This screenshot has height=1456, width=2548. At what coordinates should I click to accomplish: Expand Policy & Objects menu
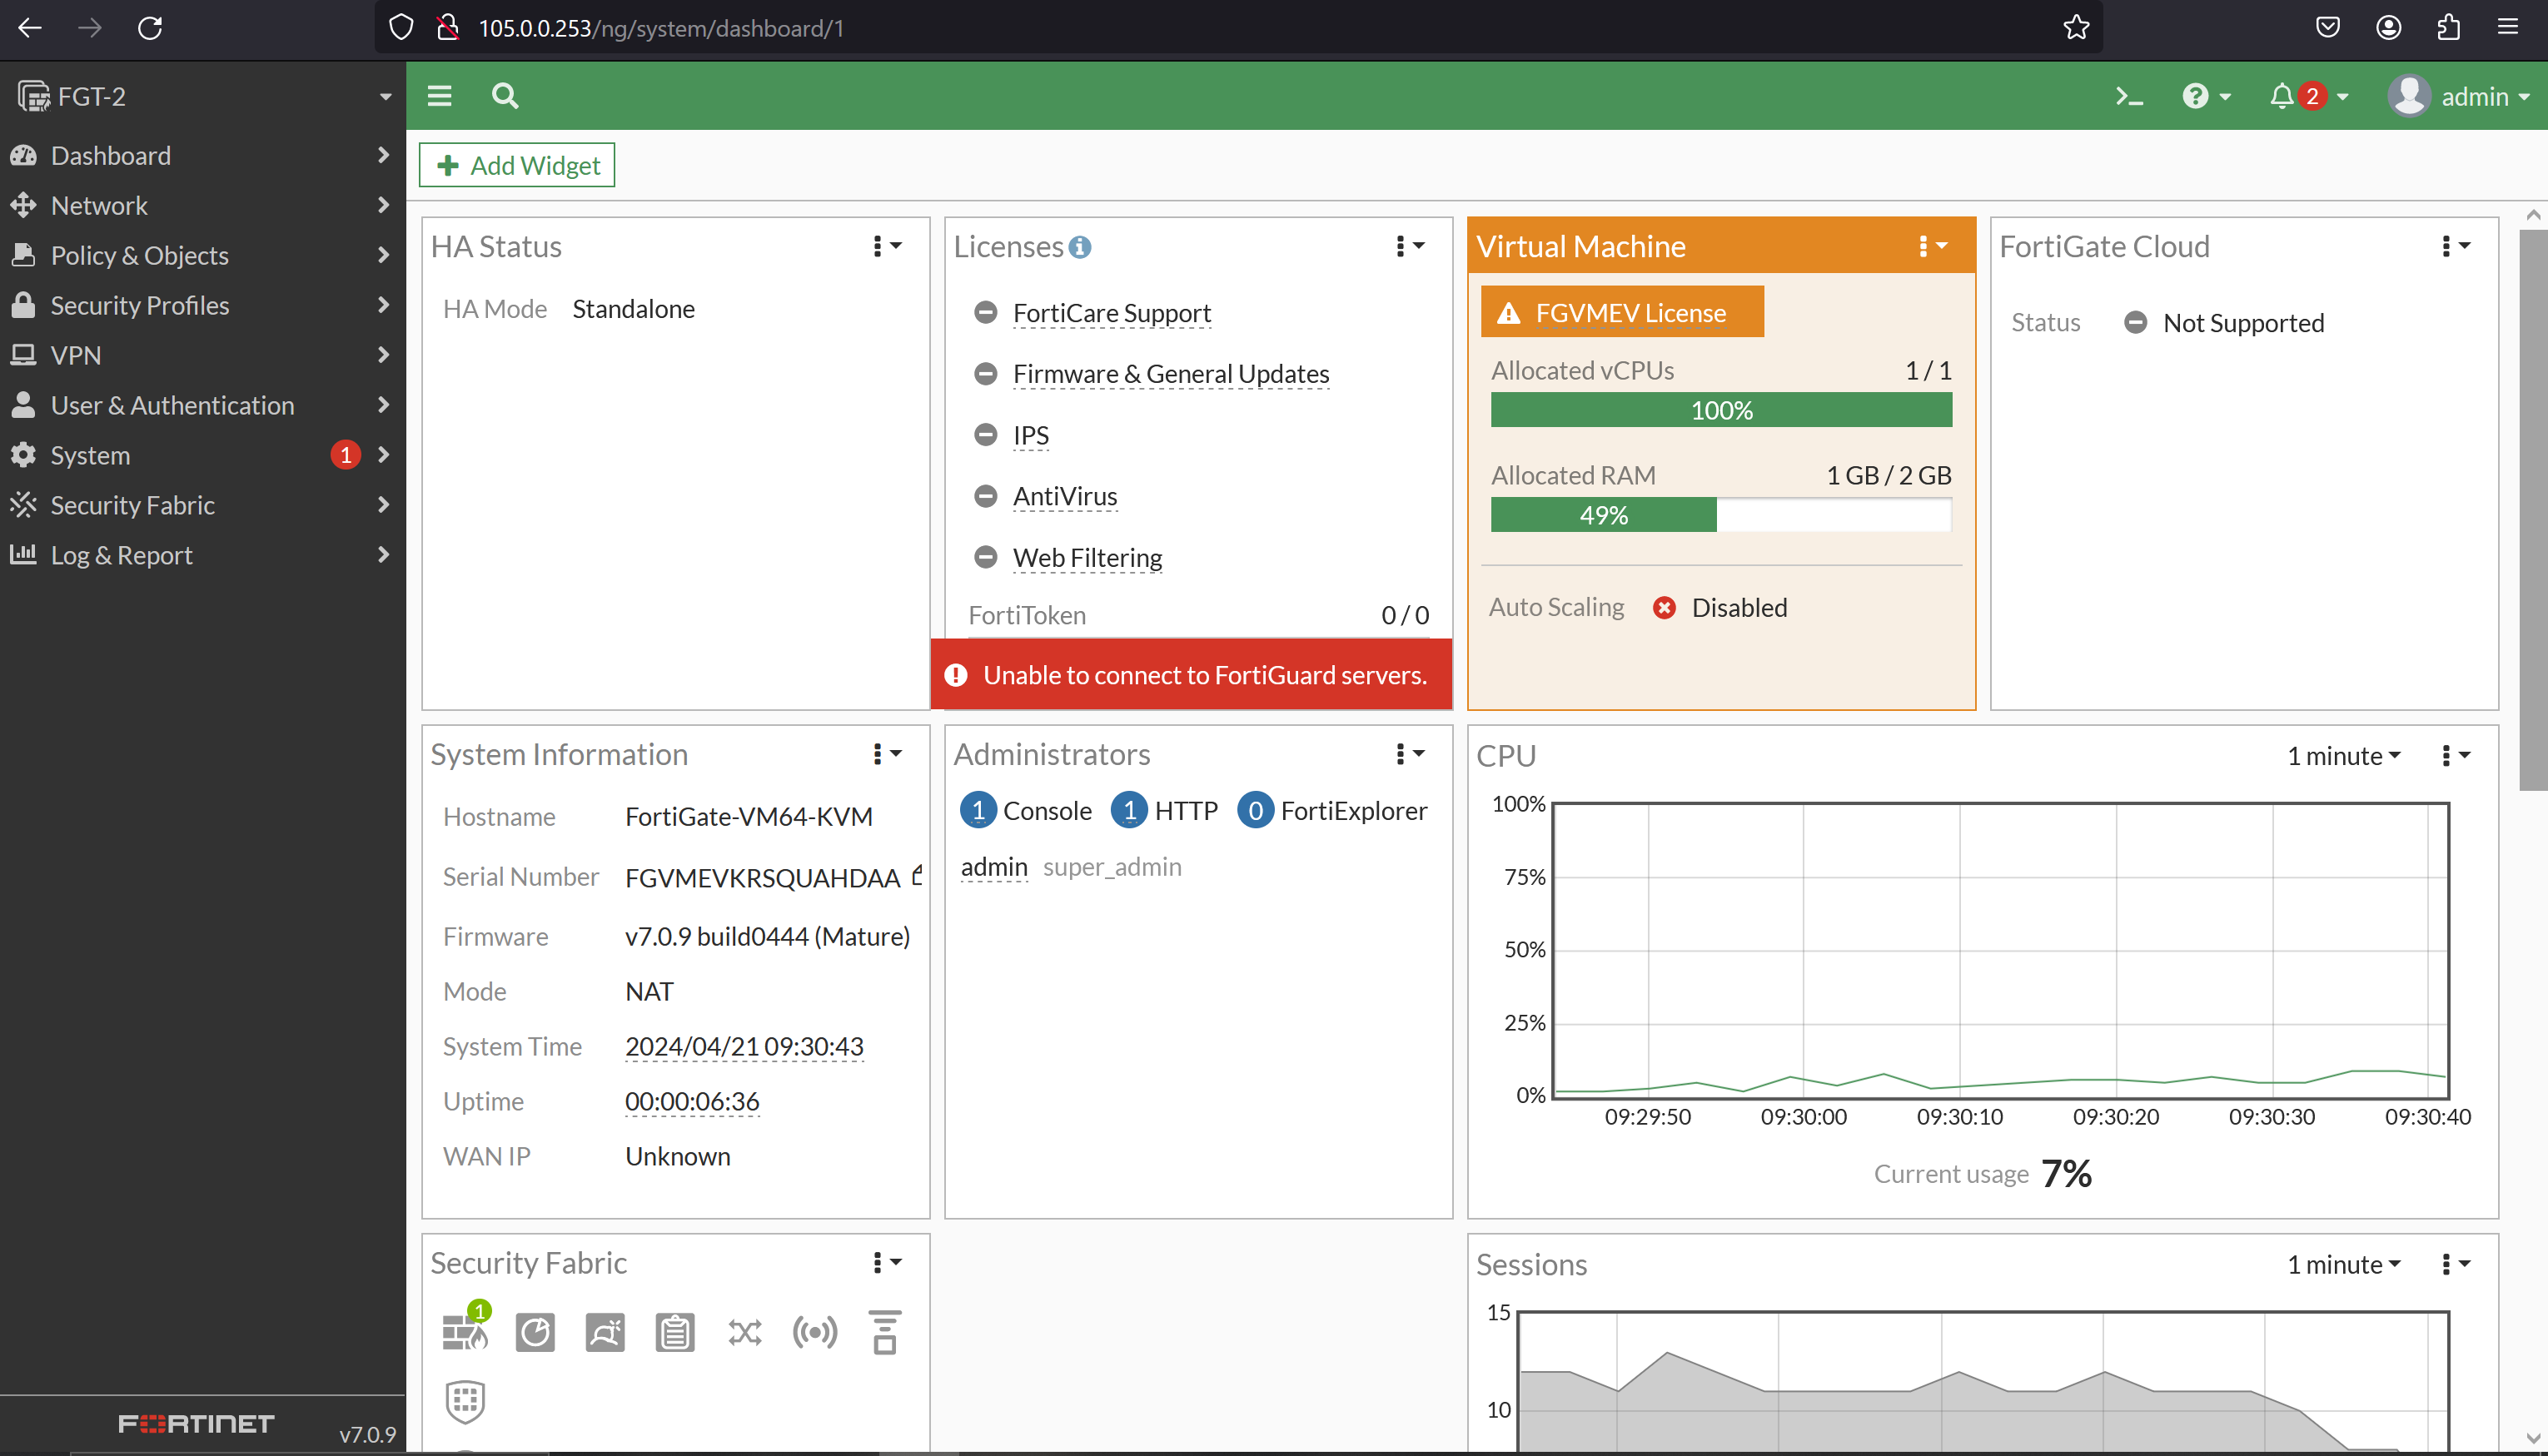coord(203,255)
